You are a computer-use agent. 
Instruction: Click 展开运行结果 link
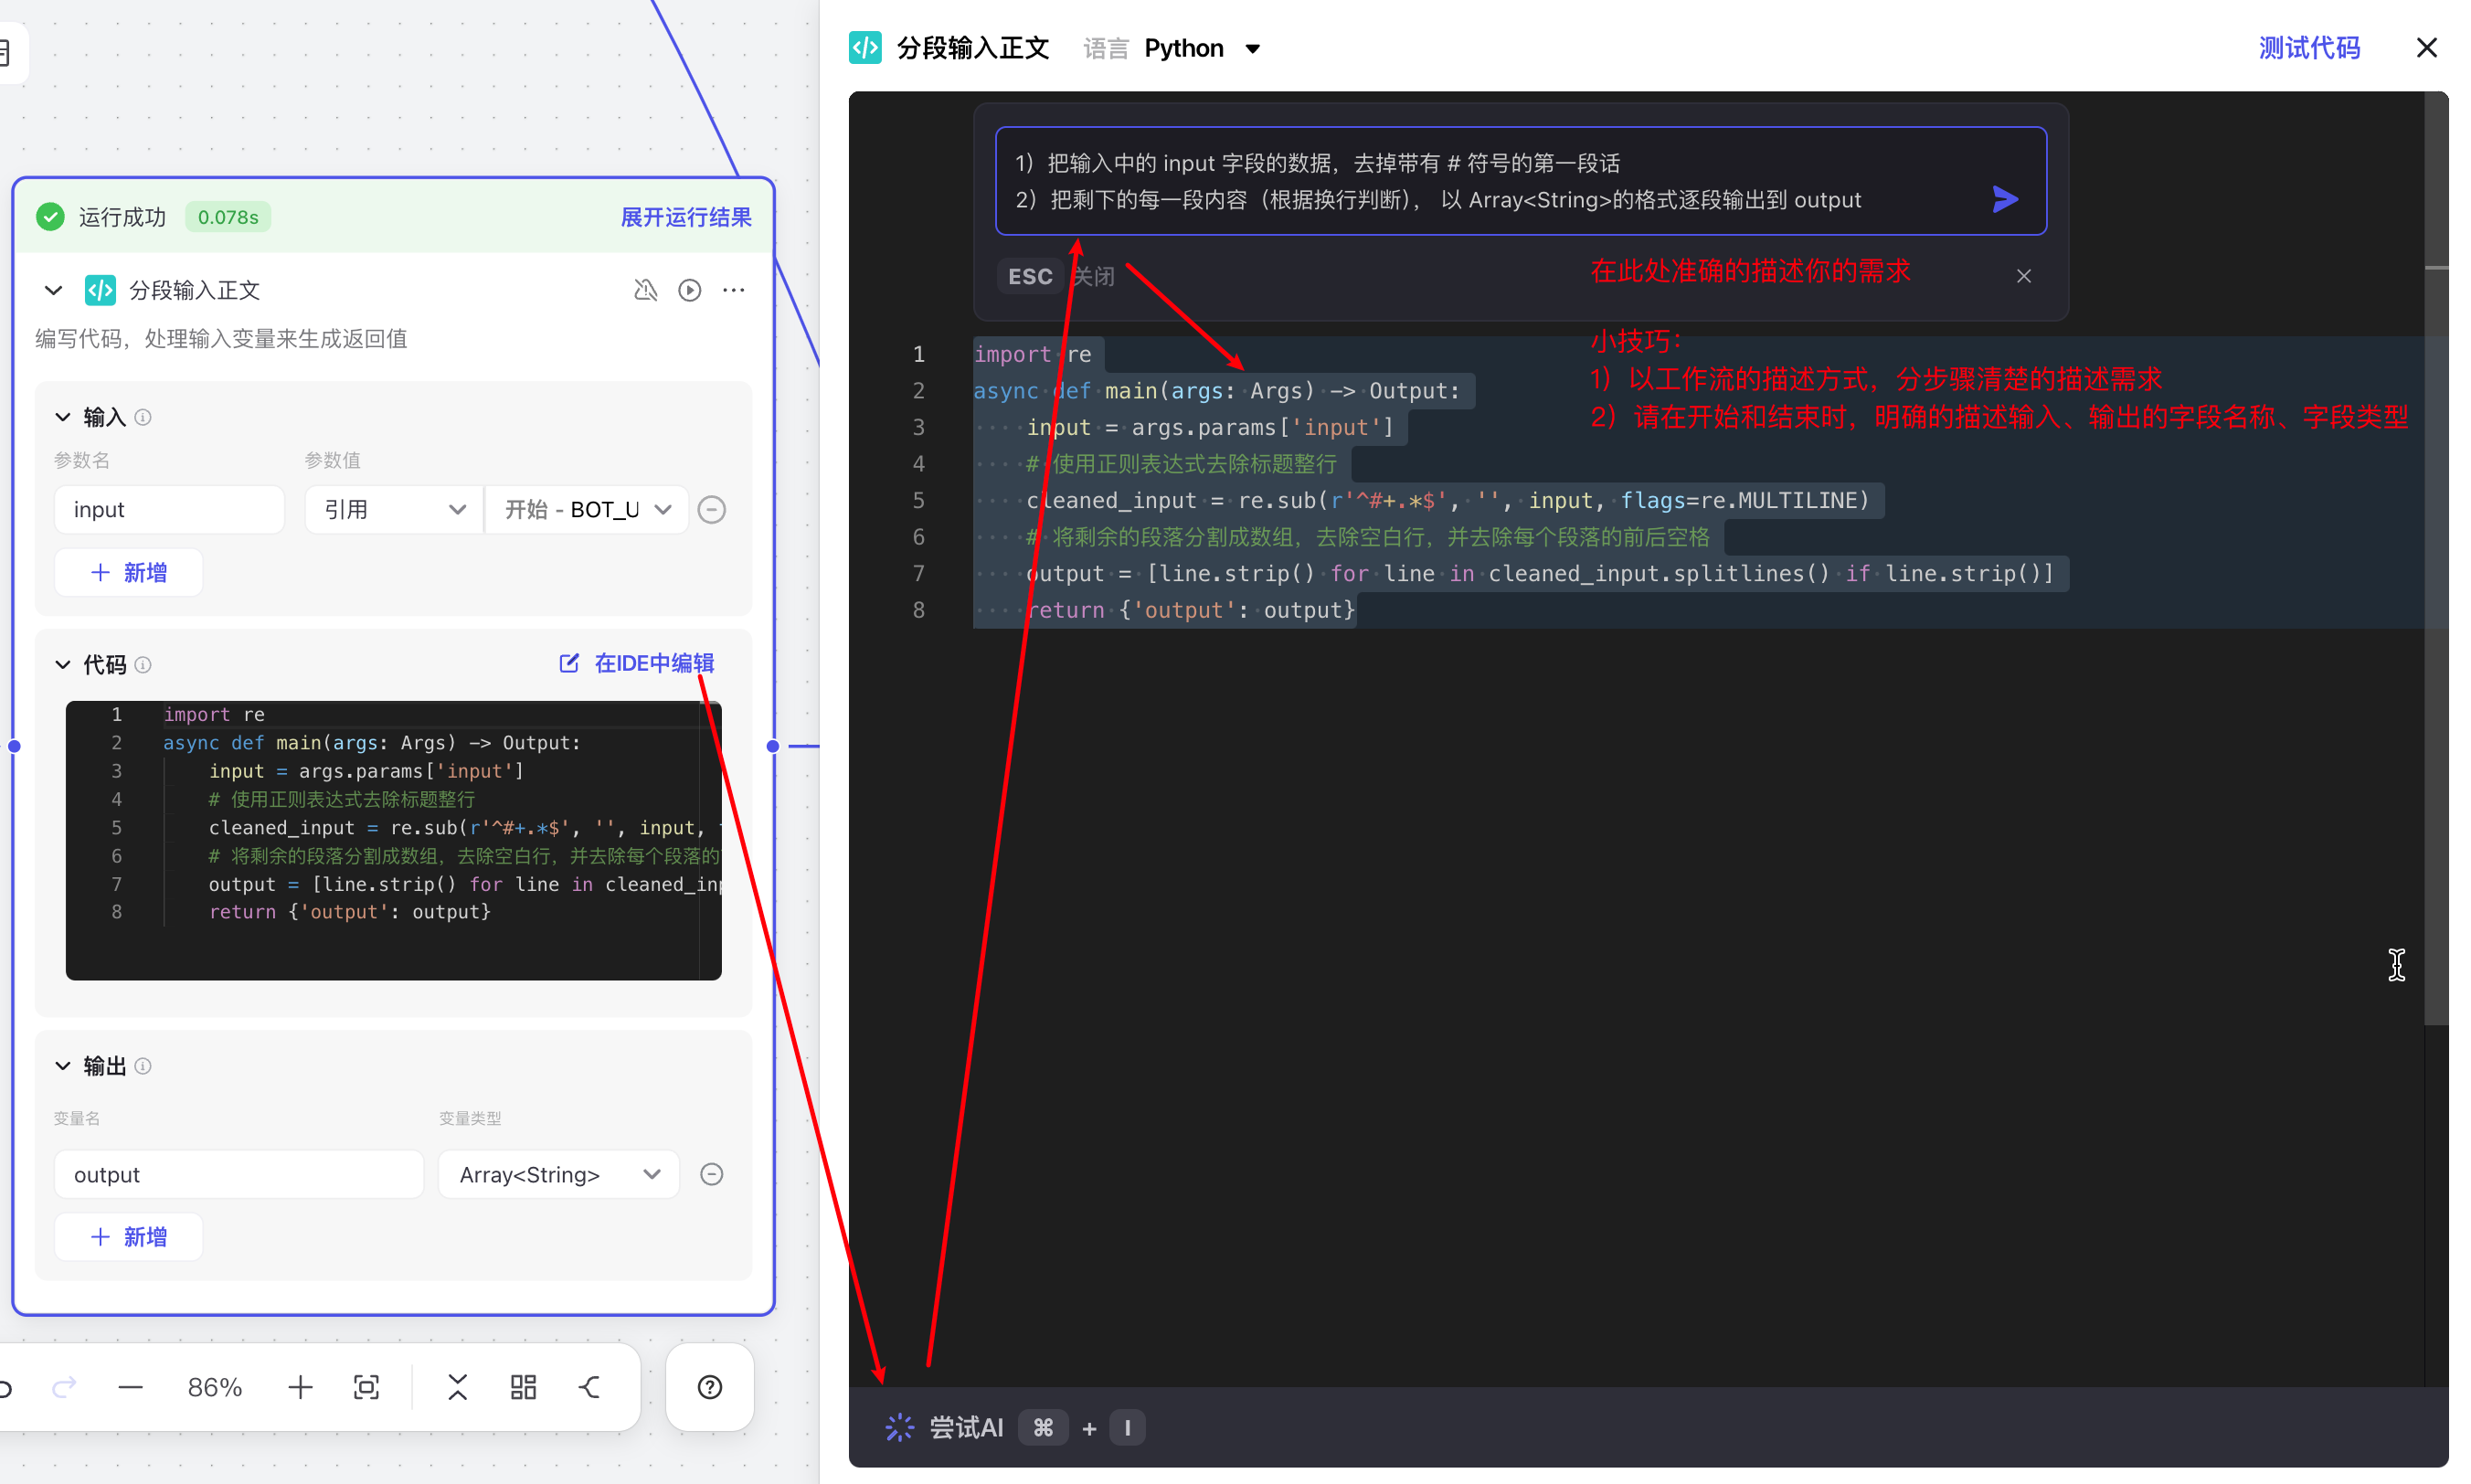[685, 217]
